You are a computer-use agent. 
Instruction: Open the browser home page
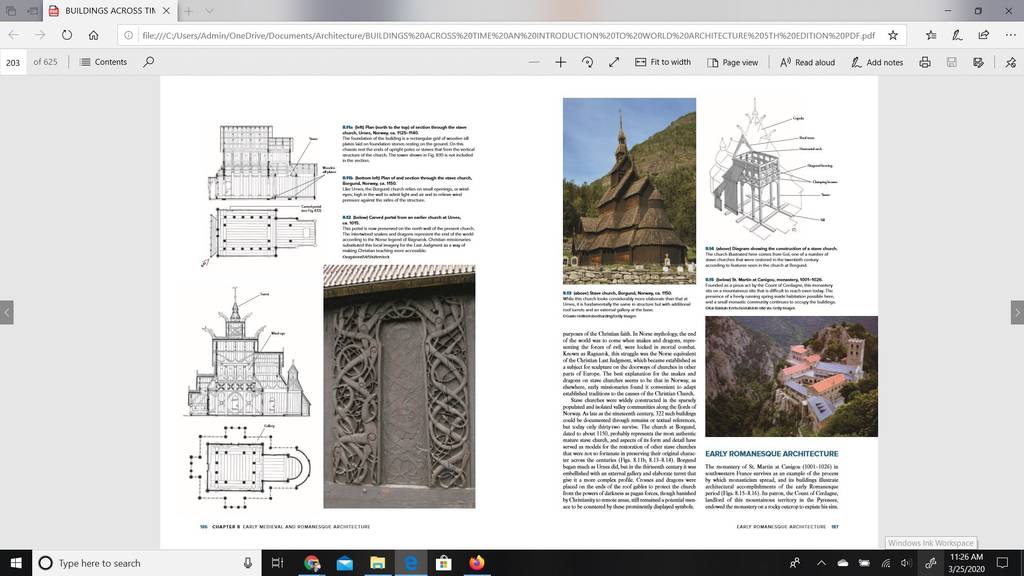93,35
